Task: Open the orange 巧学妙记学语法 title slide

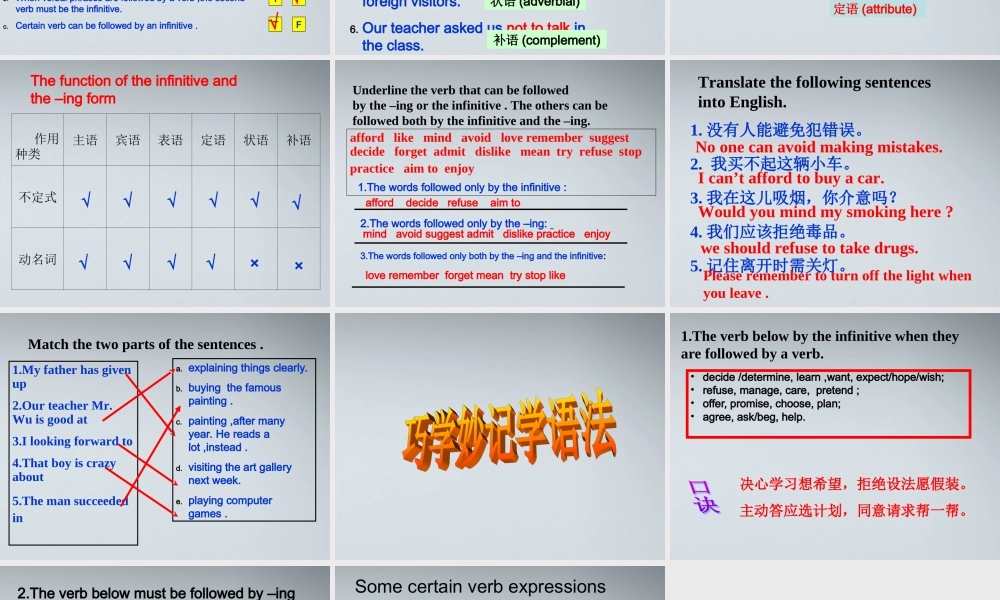Action: 499,436
